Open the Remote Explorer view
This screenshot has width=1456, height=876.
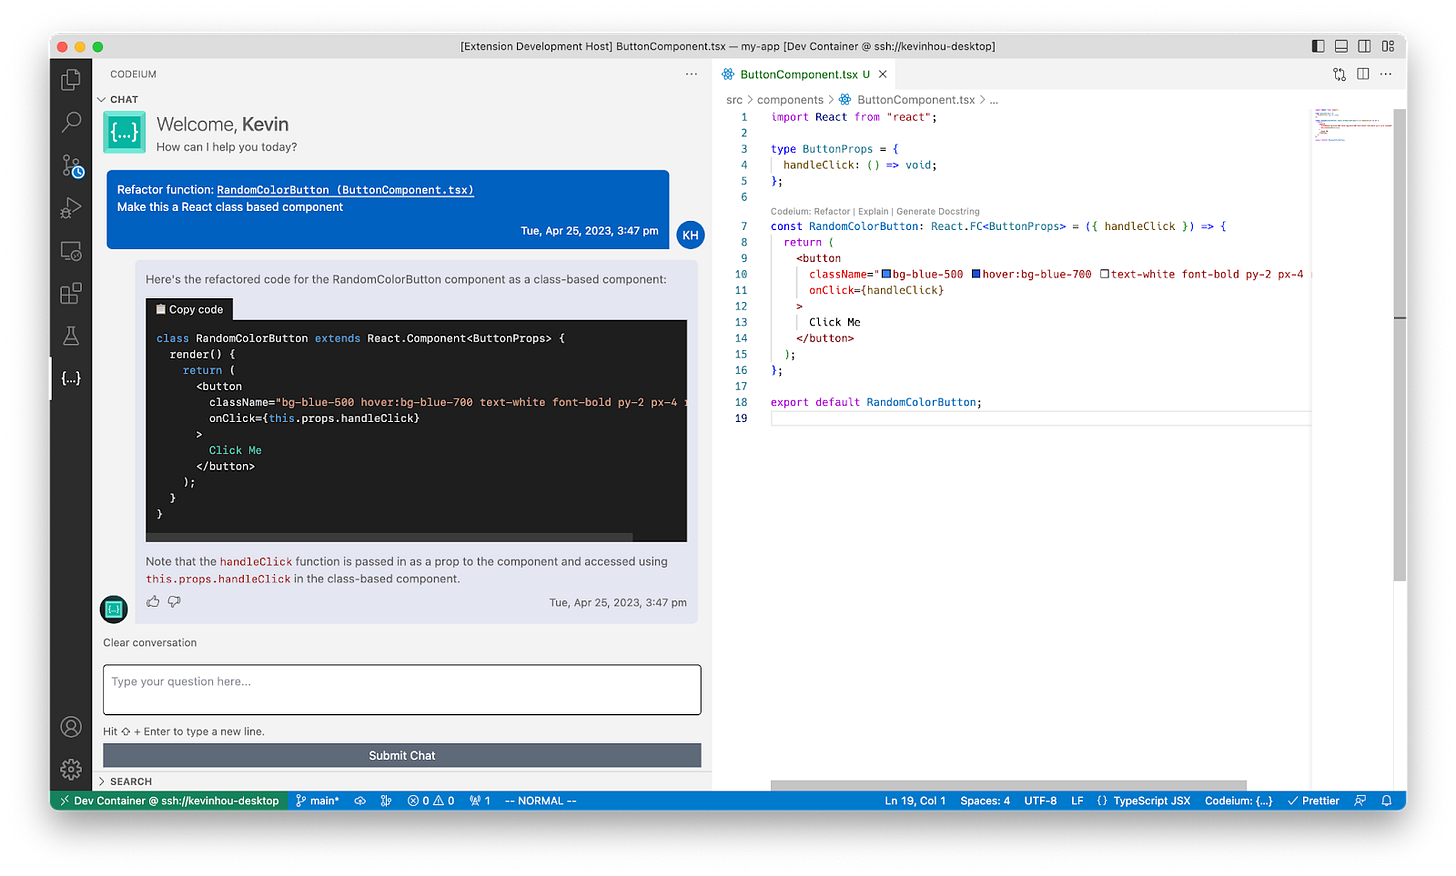(x=71, y=251)
